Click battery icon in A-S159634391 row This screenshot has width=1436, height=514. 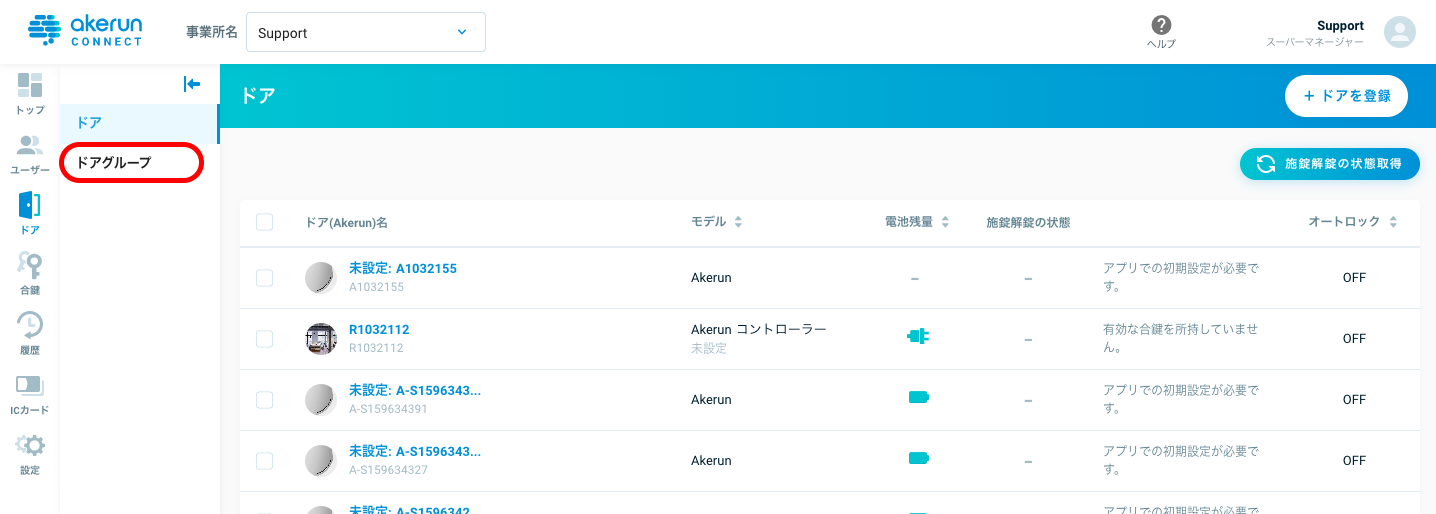(918, 398)
